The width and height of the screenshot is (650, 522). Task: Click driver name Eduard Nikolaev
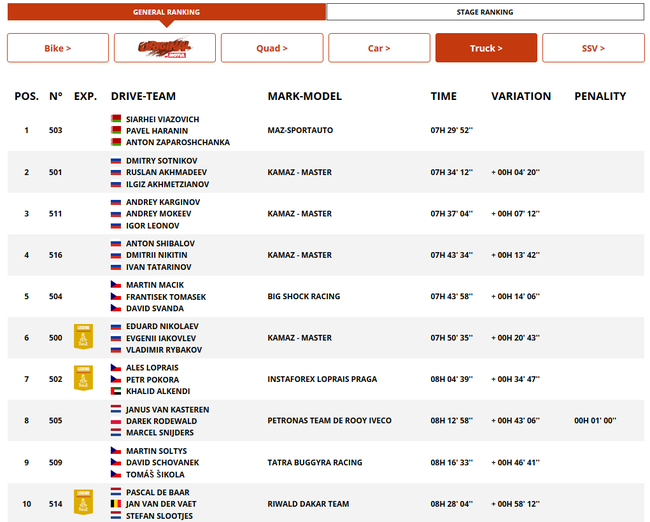[x=162, y=326]
